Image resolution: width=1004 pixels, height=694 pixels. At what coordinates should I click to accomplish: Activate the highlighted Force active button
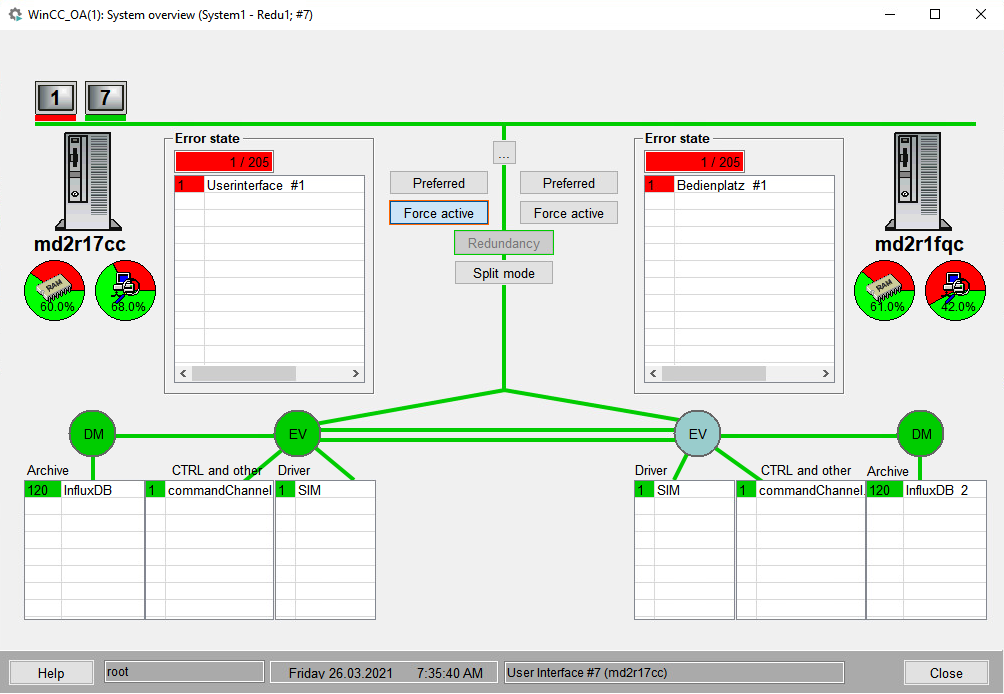coord(439,213)
